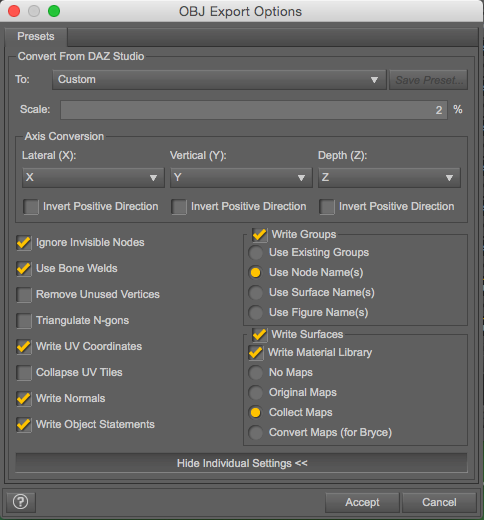
Task: Select Collect Maps radio button
Action: (x=256, y=413)
